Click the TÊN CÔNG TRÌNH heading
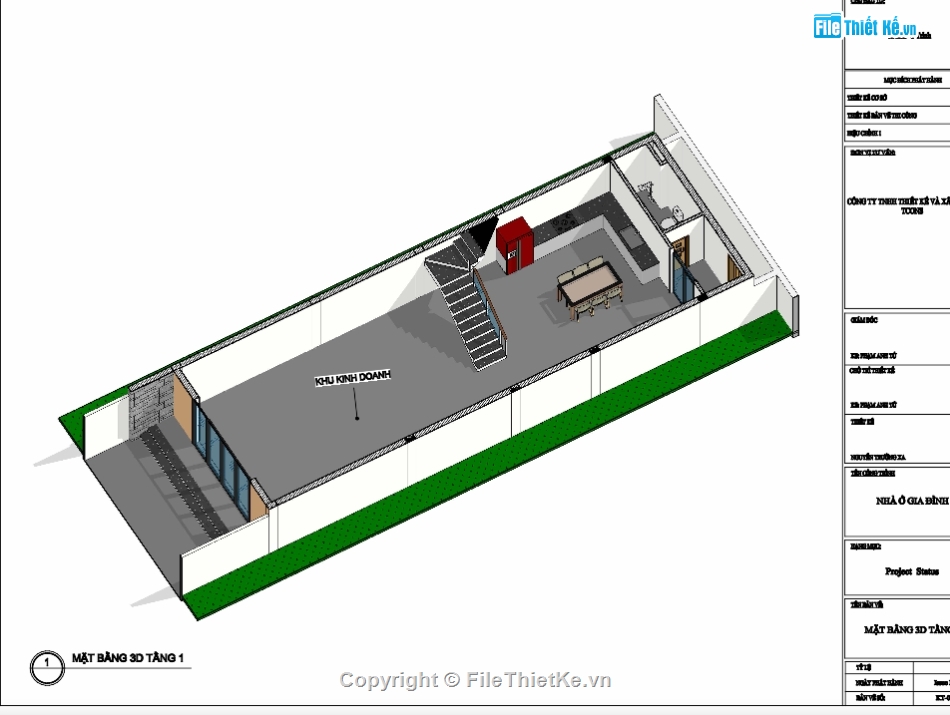 click(x=872, y=473)
